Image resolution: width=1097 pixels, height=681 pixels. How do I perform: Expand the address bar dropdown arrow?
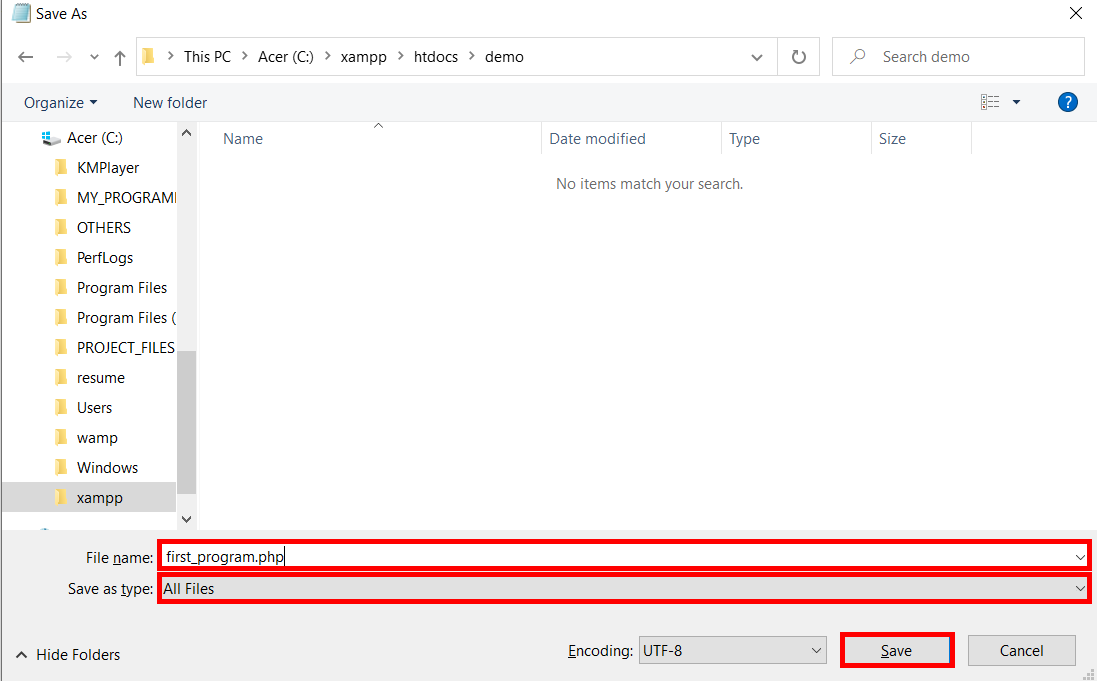tap(757, 56)
